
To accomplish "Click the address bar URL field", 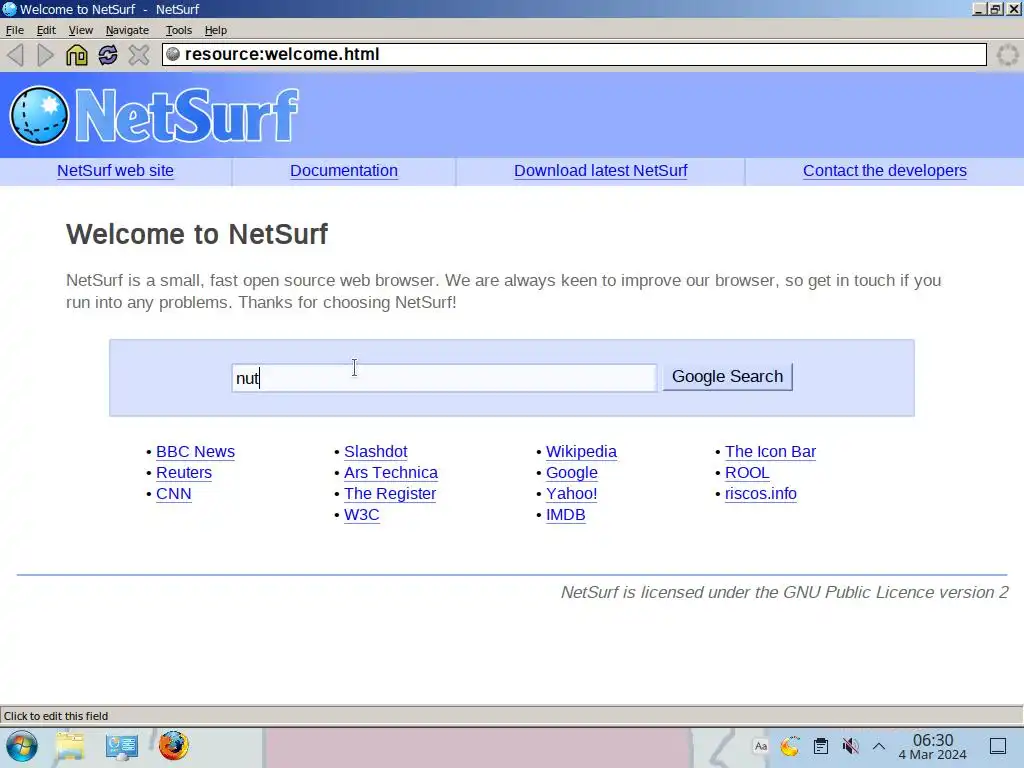I will [574, 54].
